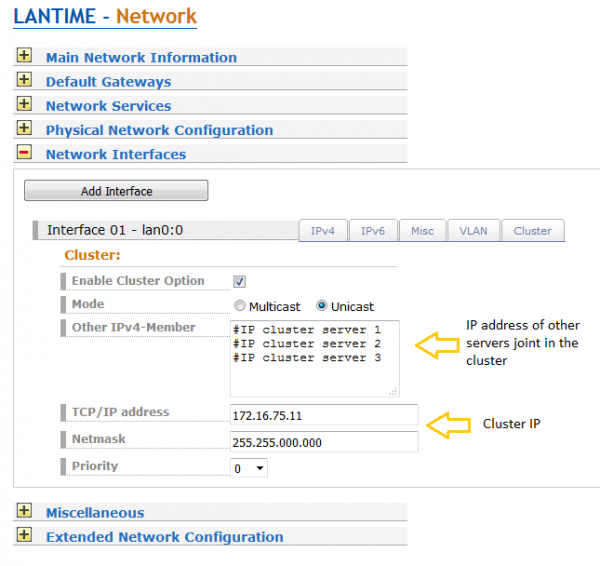The height and width of the screenshot is (566, 600).
Task: Click the 'TCP/IP address' label
Action: pyautogui.click(x=121, y=412)
